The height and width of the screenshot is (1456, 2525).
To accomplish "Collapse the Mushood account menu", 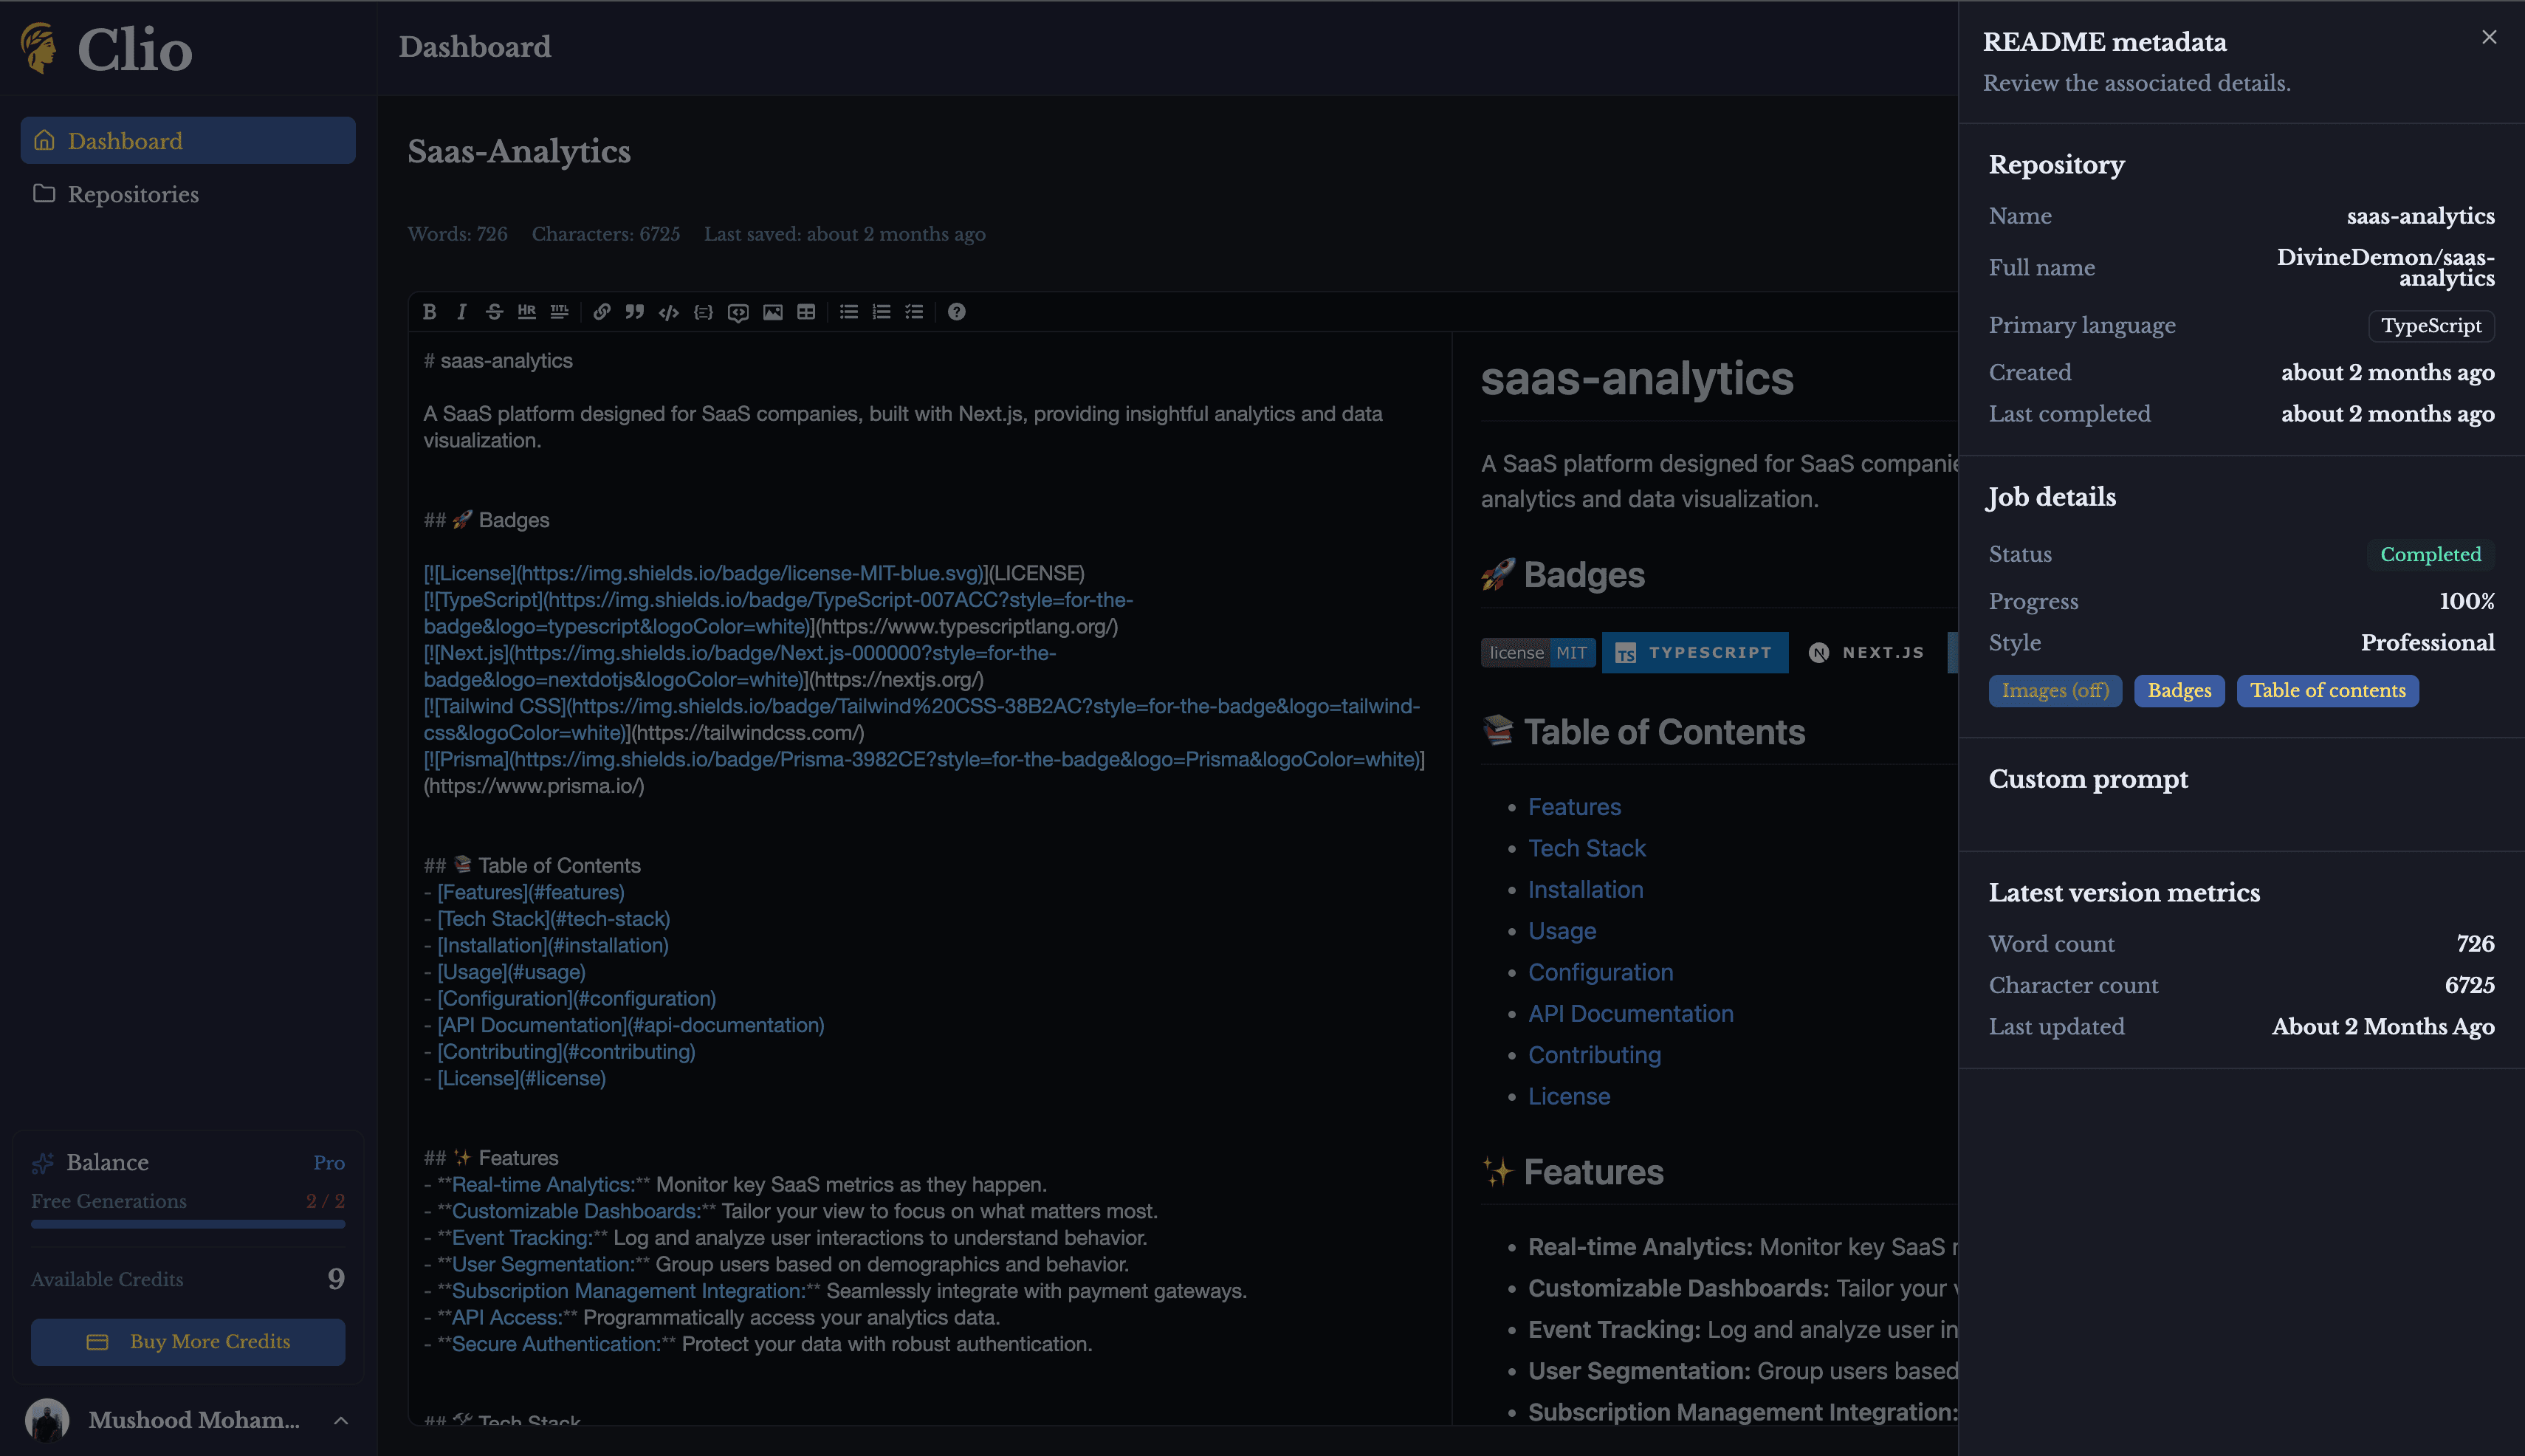I will coord(340,1420).
